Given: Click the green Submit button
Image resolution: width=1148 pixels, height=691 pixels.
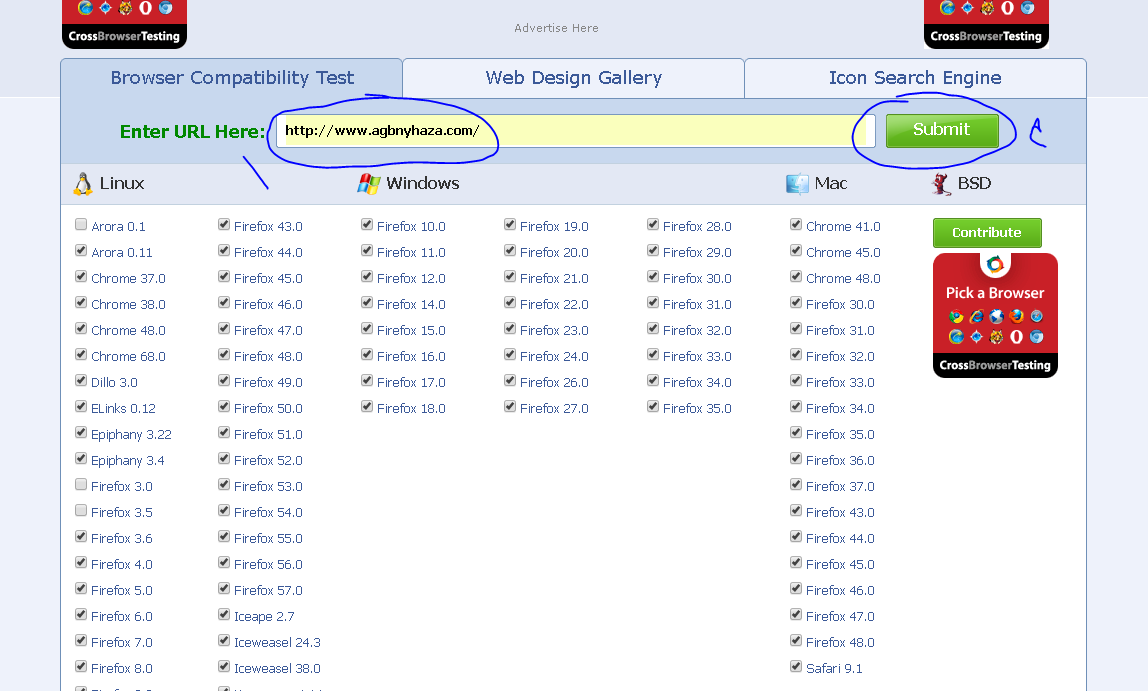Looking at the screenshot, I should click(942, 130).
